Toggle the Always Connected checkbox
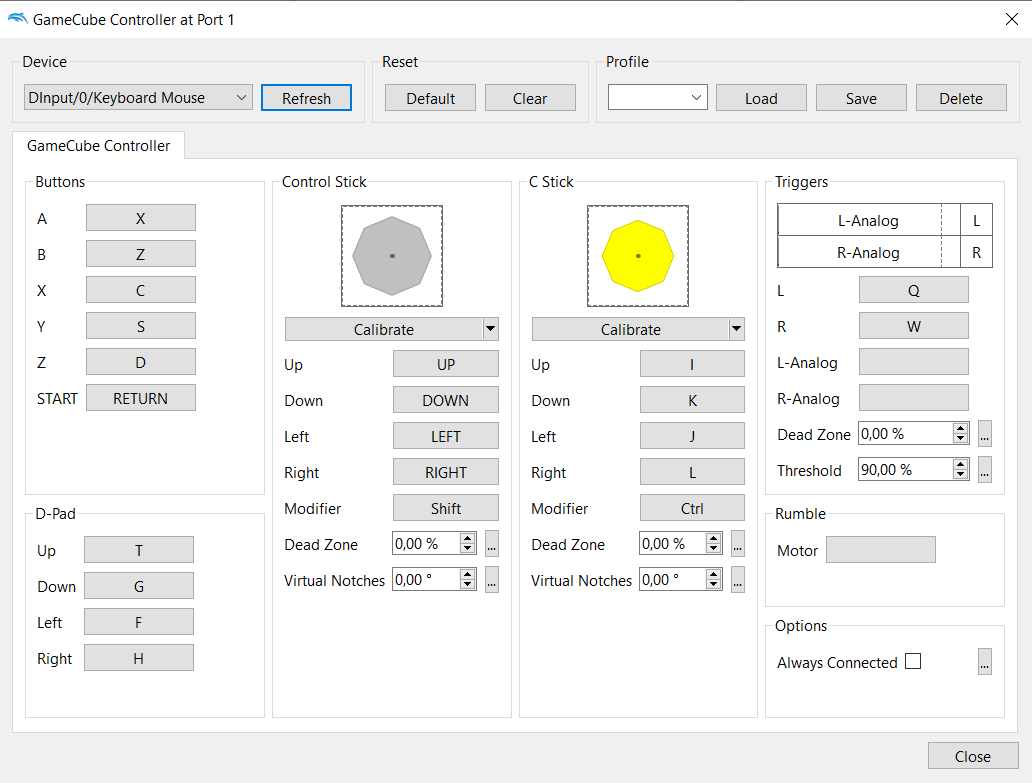 tap(913, 661)
